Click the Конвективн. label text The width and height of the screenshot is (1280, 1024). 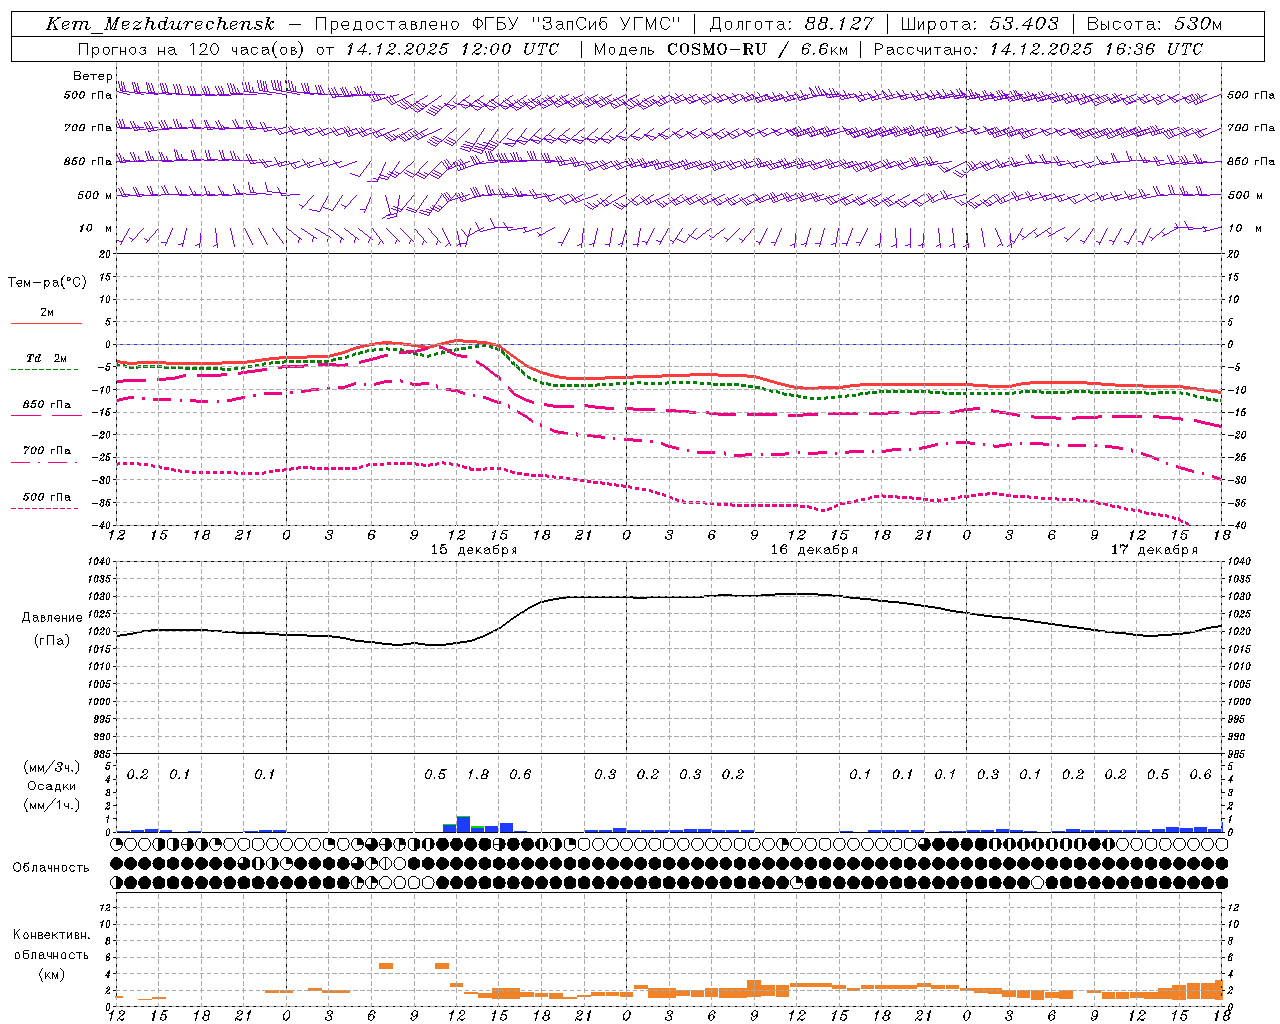(51, 935)
